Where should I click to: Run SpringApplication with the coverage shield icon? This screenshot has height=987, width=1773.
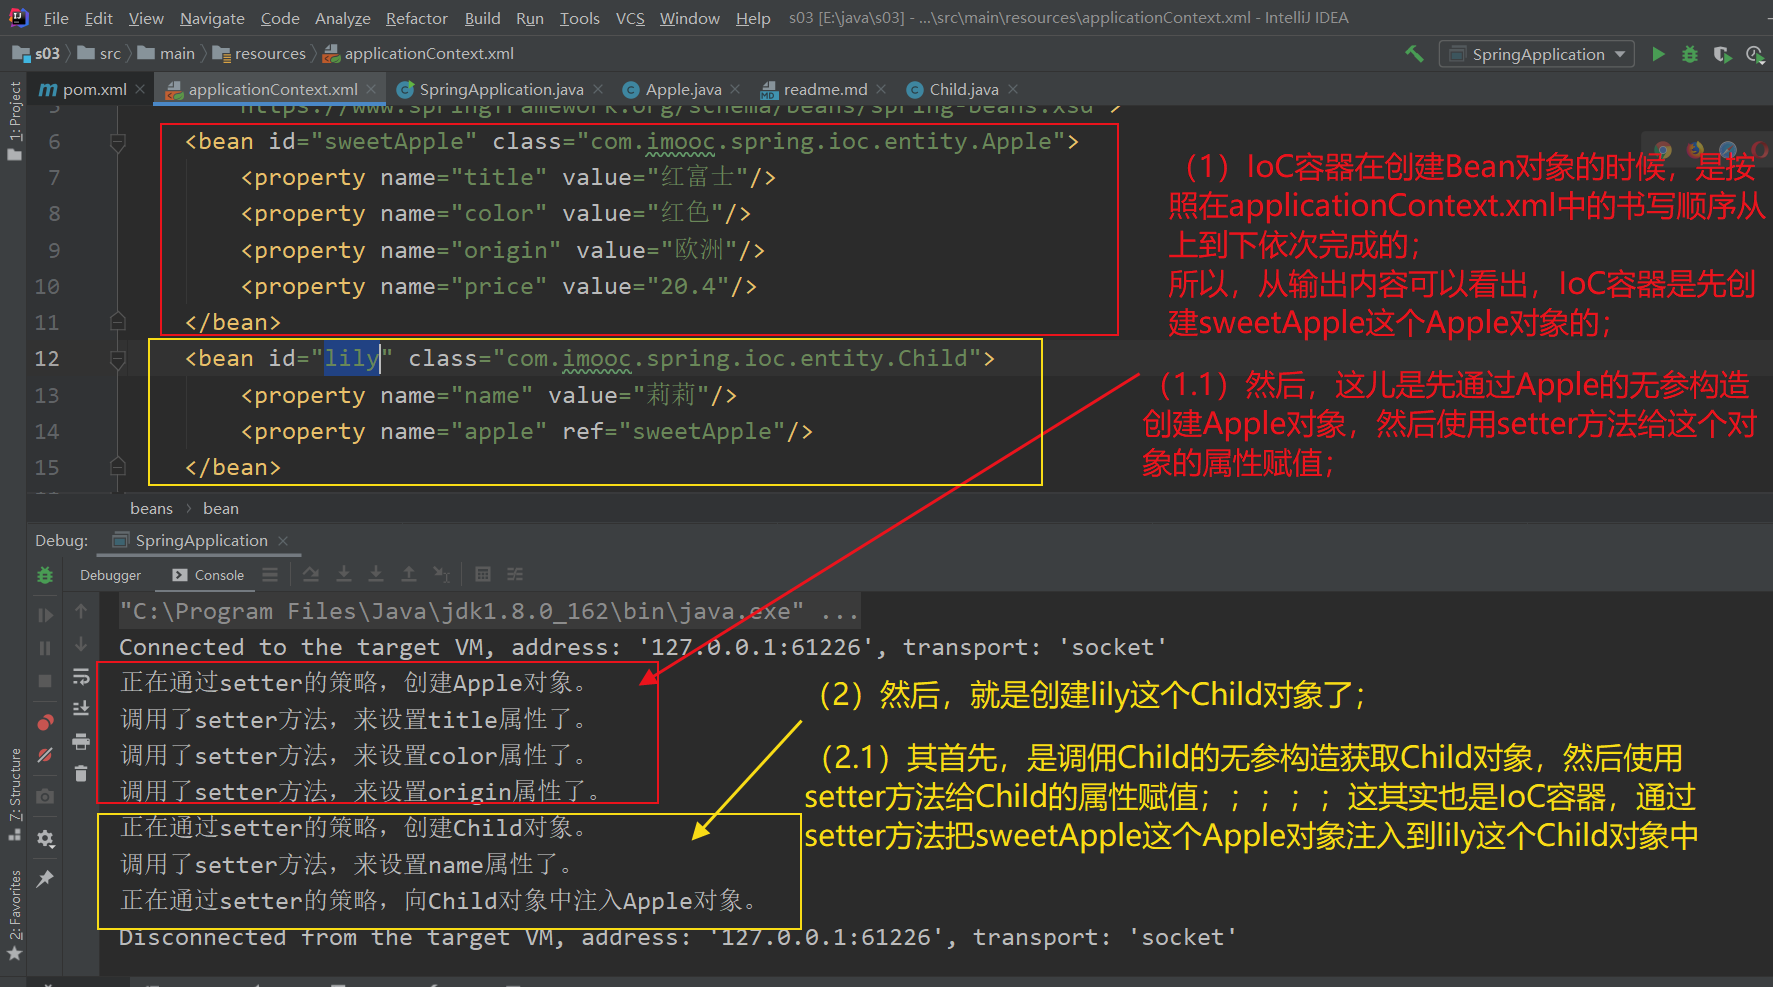pos(1721,54)
